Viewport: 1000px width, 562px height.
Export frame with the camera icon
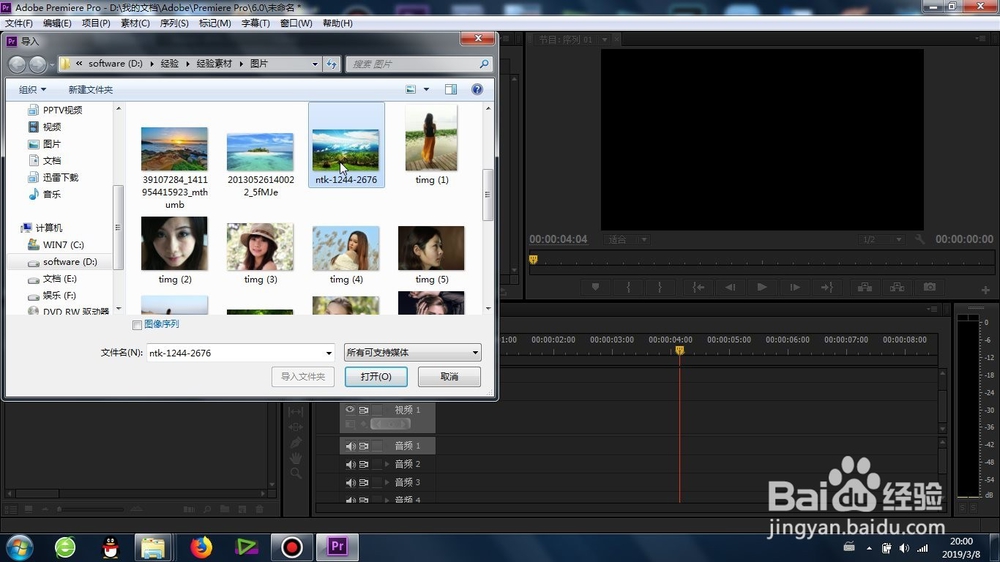930,287
